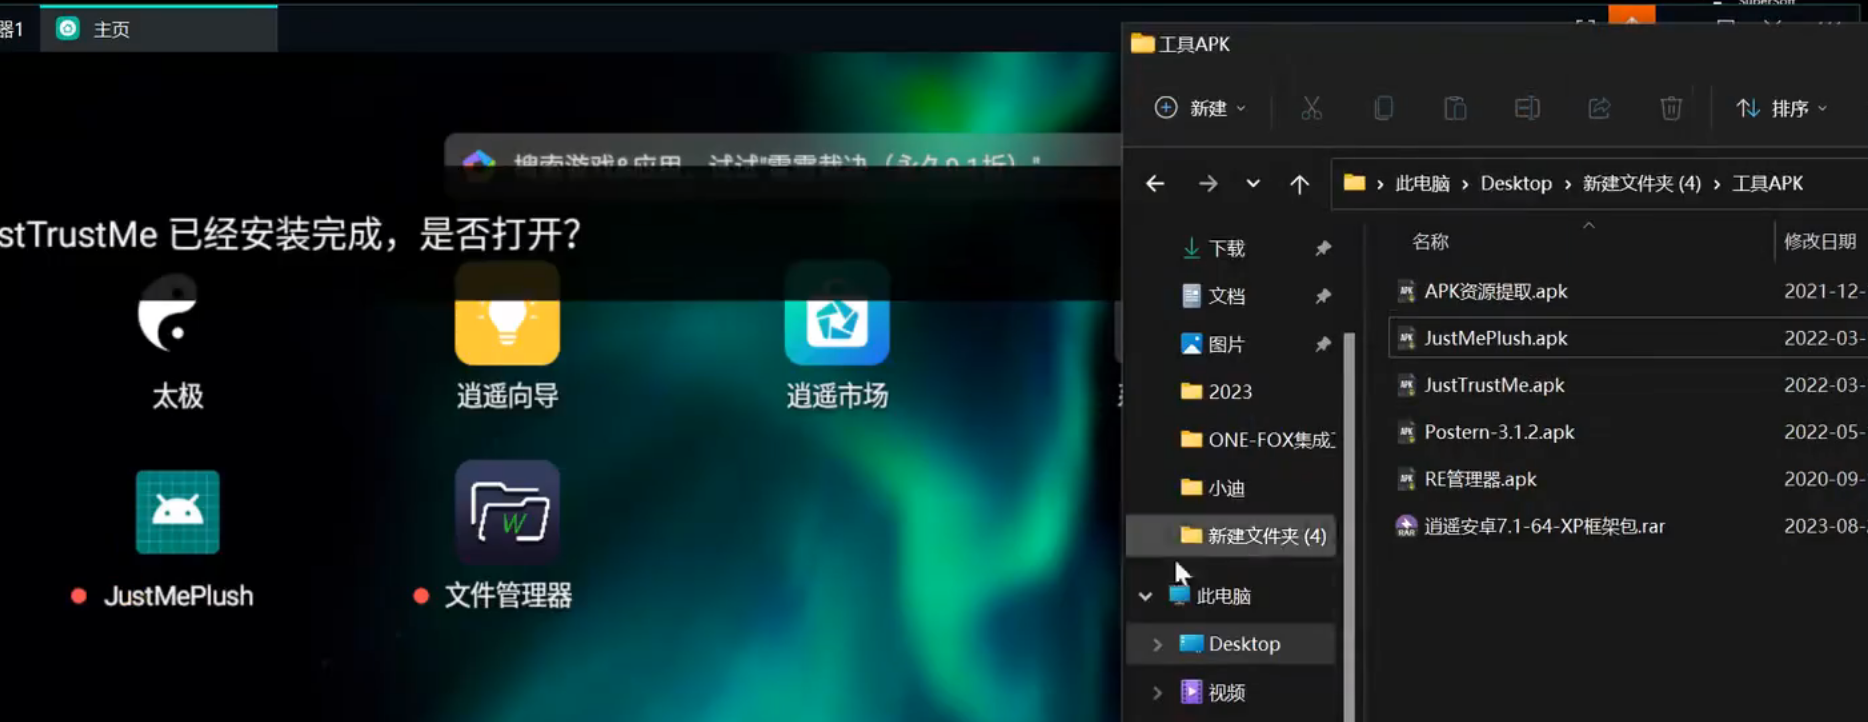The image size is (1868, 722).
Task: Expand chevron after 新建文件夹 (4) in address bar
Action: (x=1716, y=184)
